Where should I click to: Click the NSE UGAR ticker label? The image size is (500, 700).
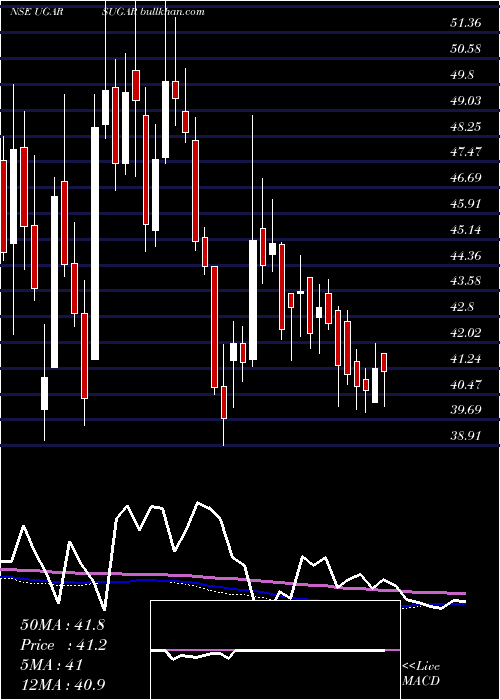point(37,12)
